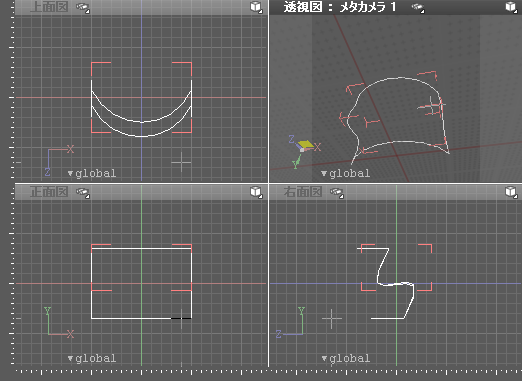Click the 3D cursor crosshair in top view
522x381 pixels.
(181, 162)
